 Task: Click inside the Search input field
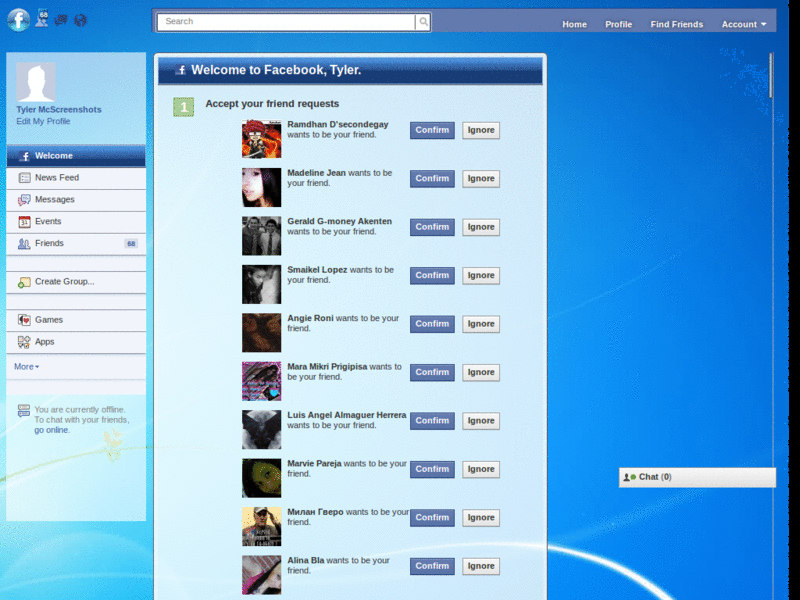click(x=280, y=21)
